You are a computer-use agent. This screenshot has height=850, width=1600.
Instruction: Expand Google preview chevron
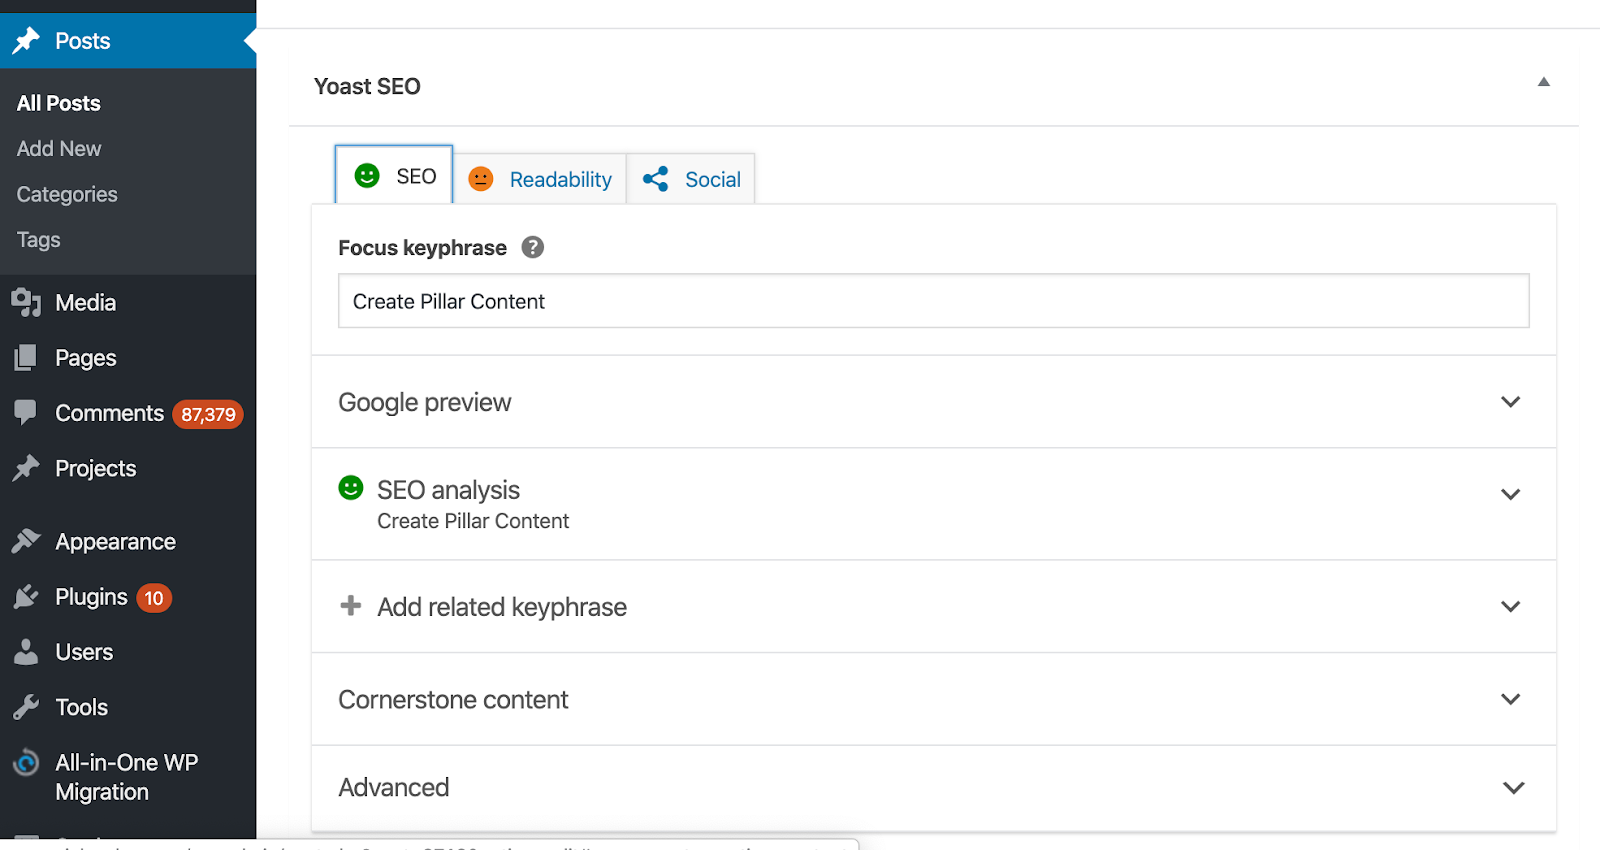[x=1511, y=402]
